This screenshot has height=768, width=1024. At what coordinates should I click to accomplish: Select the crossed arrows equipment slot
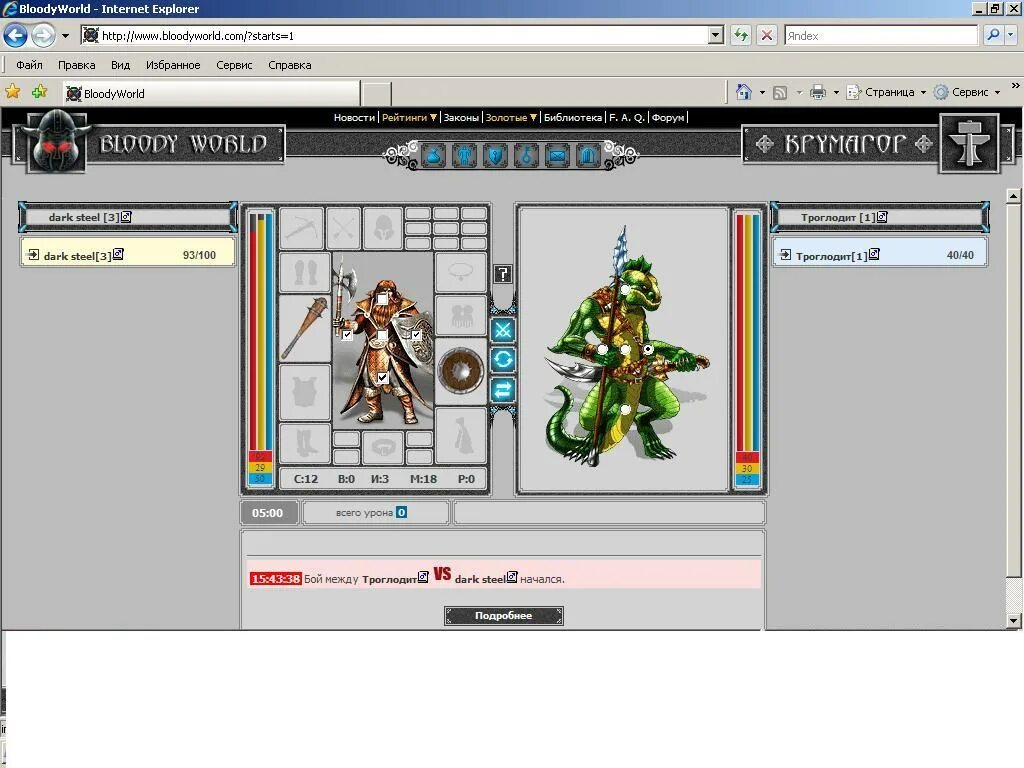click(x=344, y=229)
